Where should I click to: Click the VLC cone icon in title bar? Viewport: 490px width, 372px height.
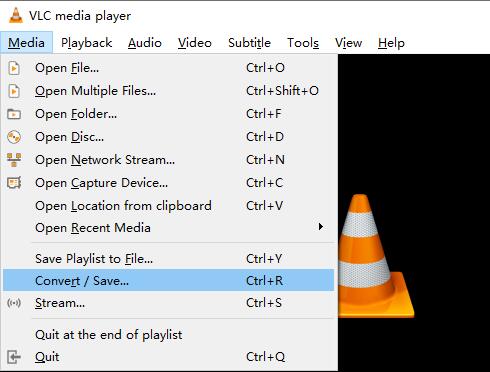pos(16,15)
